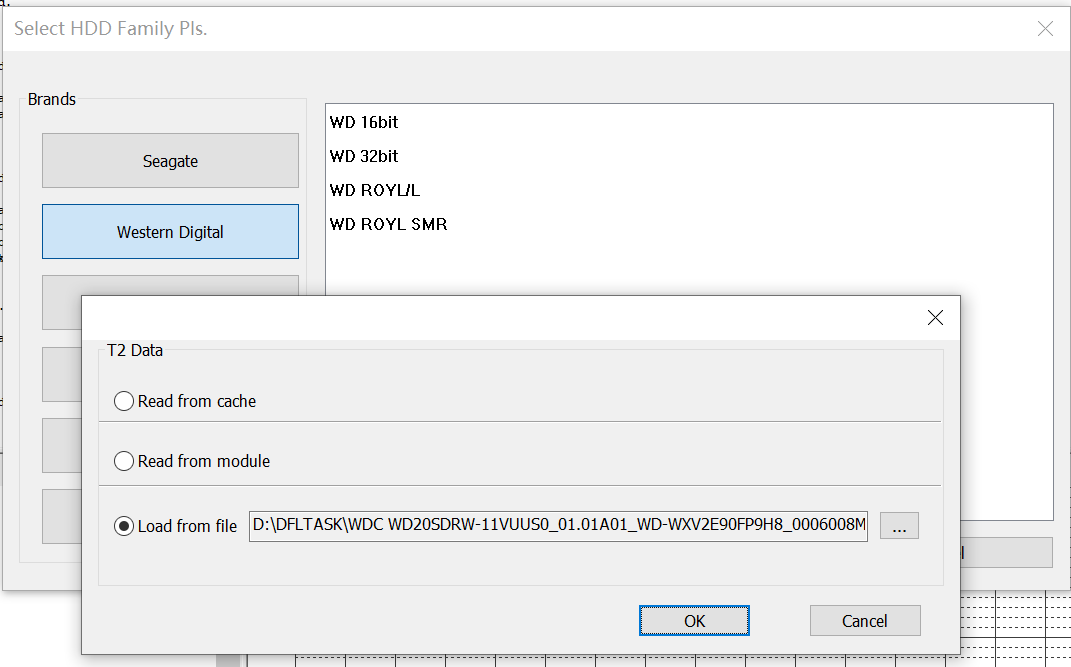1071x667 pixels.
Task: Close the Select HDD Family dialog
Action: click(x=1045, y=29)
